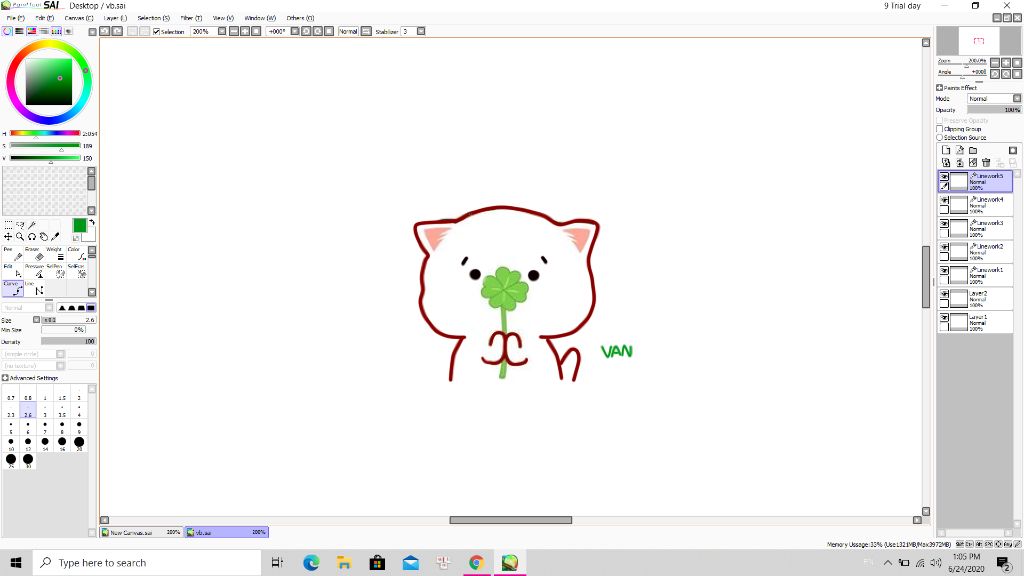Choose the Pressure linework tool
Screen dimensions: 1024x576
click(x=34, y=271)
